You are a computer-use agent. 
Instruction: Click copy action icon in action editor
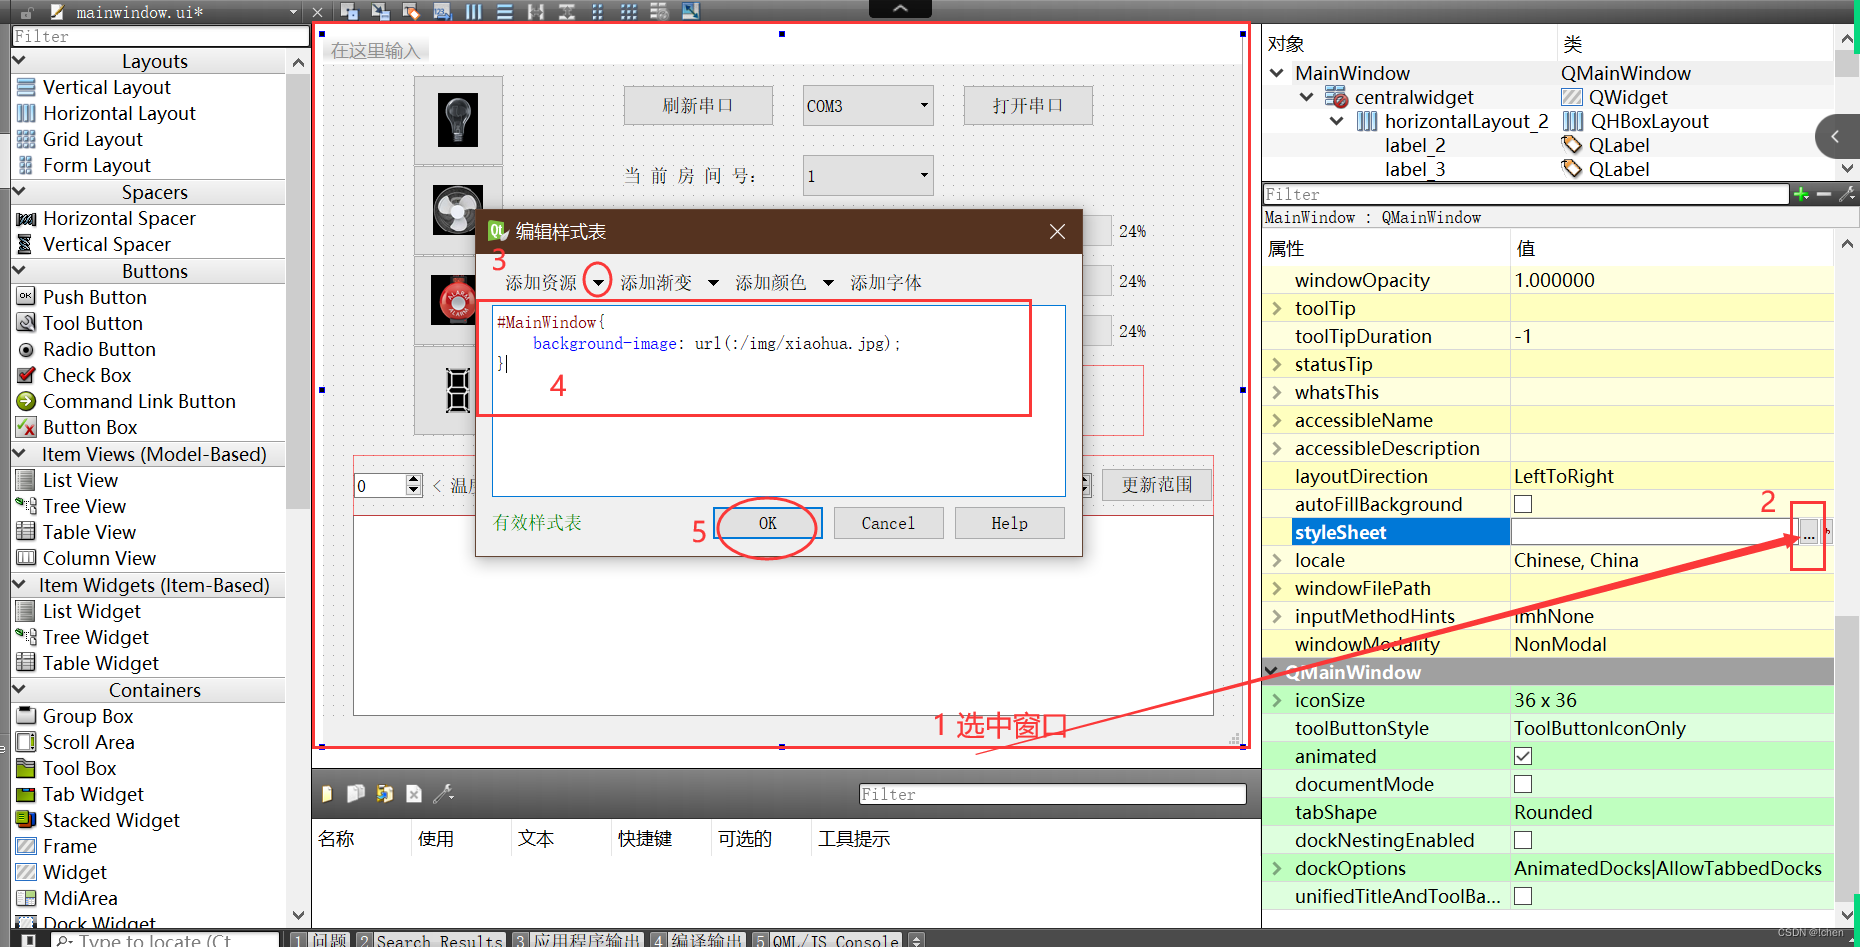(355, 794)
